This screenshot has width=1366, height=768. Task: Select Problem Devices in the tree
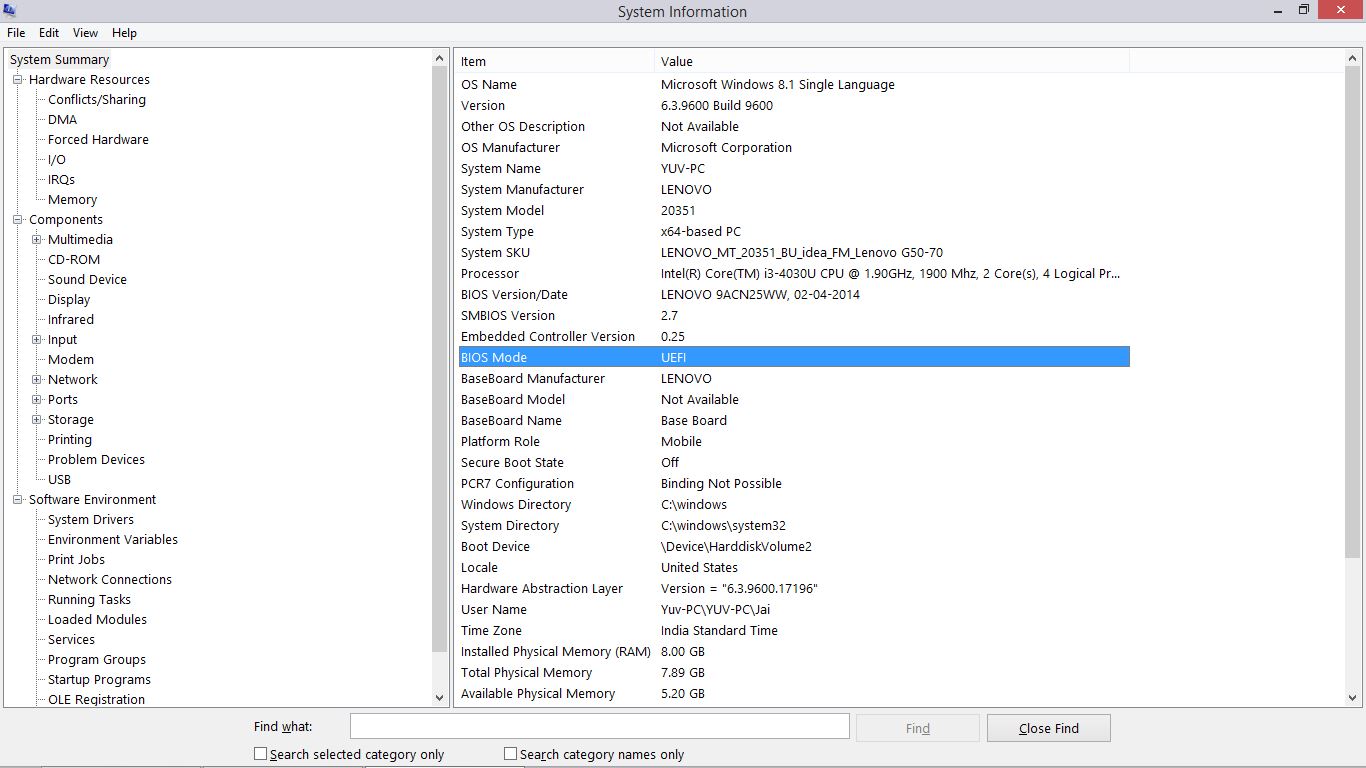coord(96,460)
